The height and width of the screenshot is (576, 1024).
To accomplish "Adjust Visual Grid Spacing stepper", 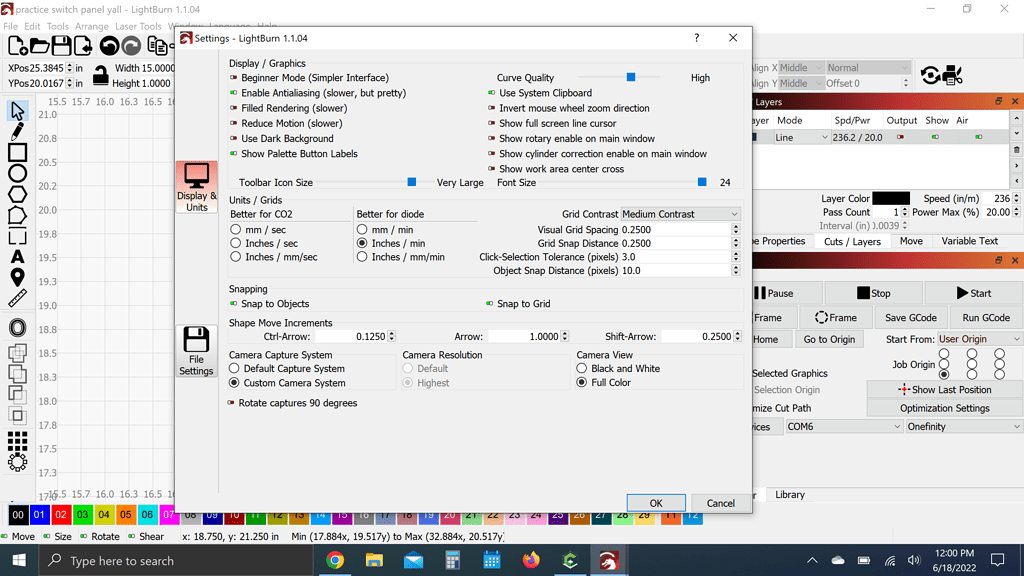I will click(x=736, y=230).
